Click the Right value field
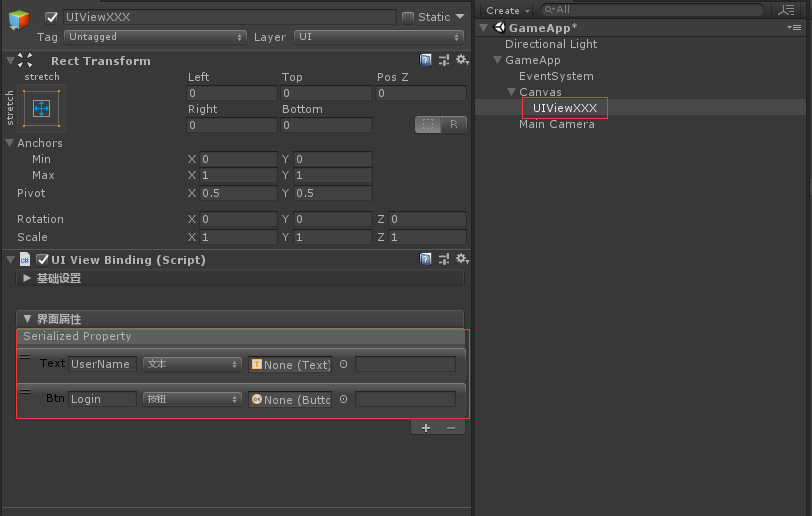The image size is (812, 516). (232, 125)
